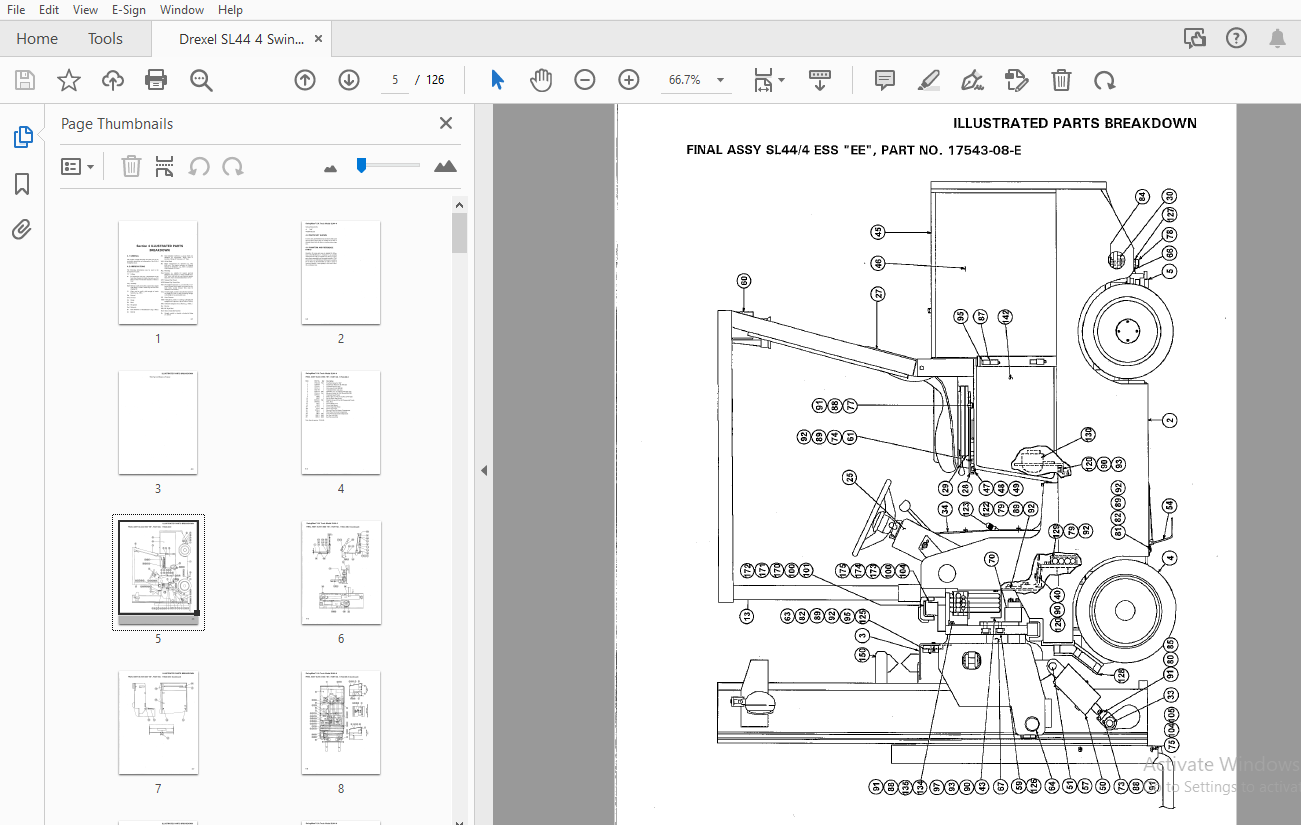Open the Window menu
Image resolution: width=1301 pixels, height=825 pixels.
tap(182, 9)
